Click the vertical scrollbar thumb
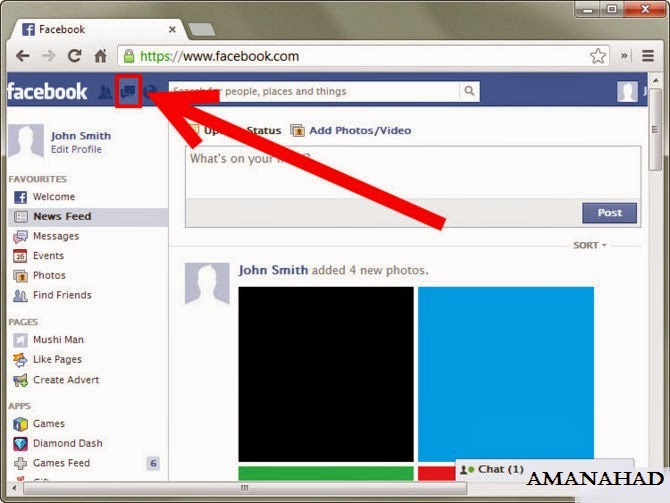The width and height of the screenshot is (670, 503). 655,129
